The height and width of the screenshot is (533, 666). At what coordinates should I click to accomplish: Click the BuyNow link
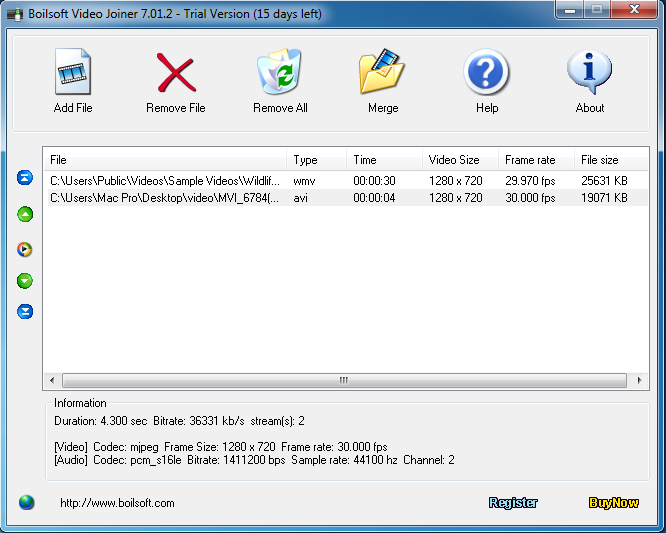coord(613,502)
